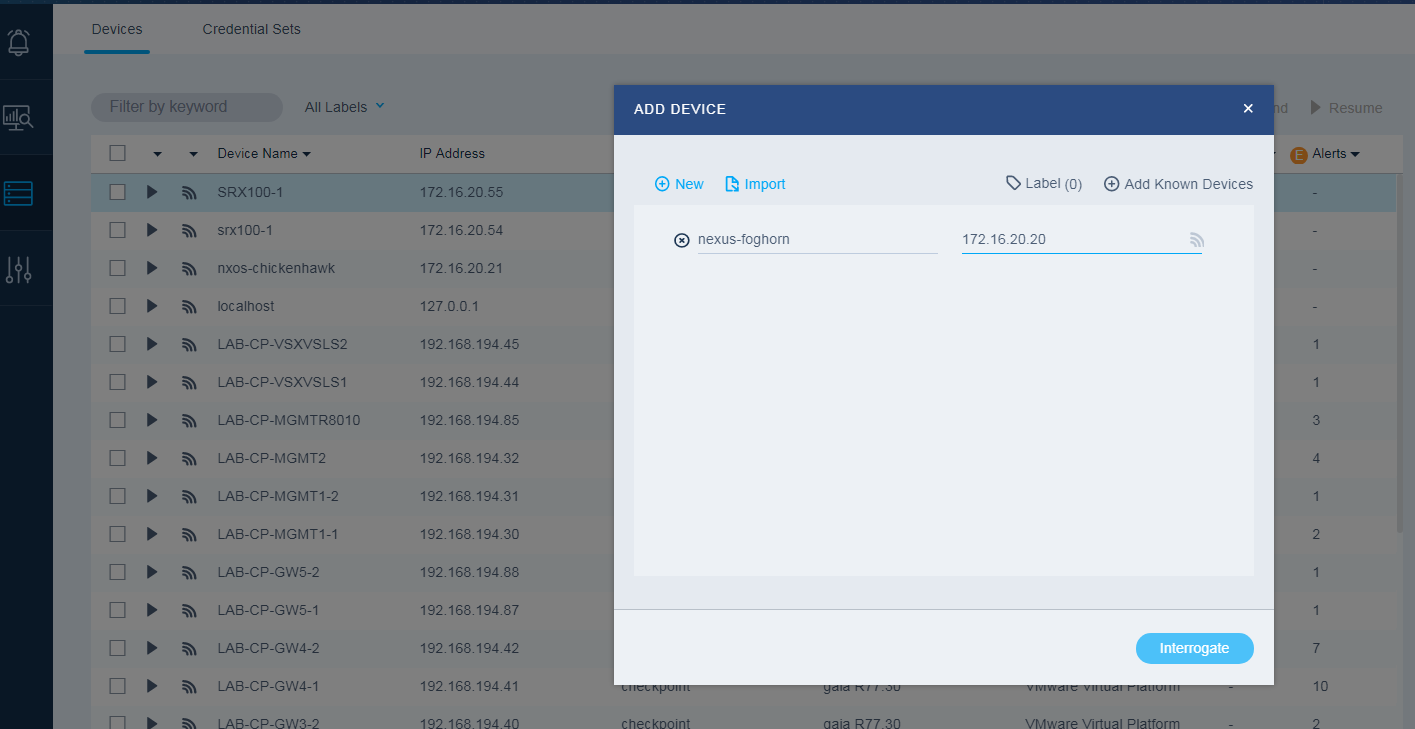The width and height of the screenshot is (1415, 729).
Task: Click the play icon for LAB-CP-VSXVSLS2
Action: [x=152, y=344]
